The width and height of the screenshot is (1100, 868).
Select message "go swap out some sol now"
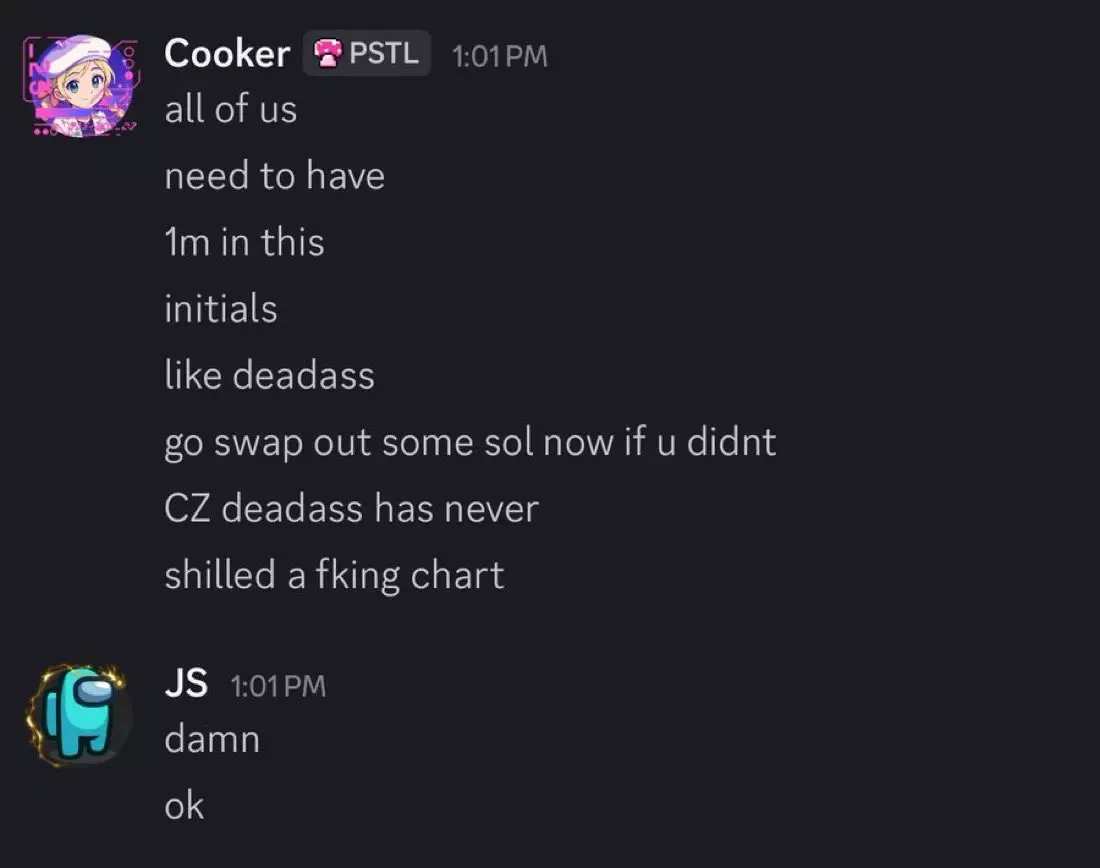470,443
